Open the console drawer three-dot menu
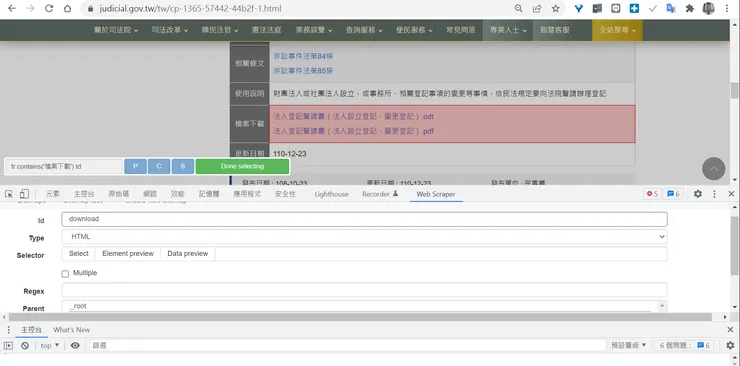 click(8, 330)
